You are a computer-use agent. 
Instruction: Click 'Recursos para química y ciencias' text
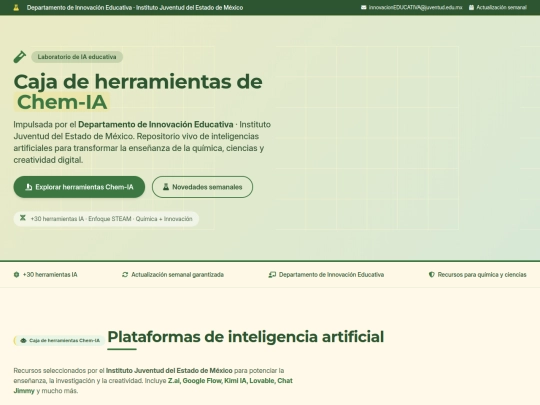point(482,274)
